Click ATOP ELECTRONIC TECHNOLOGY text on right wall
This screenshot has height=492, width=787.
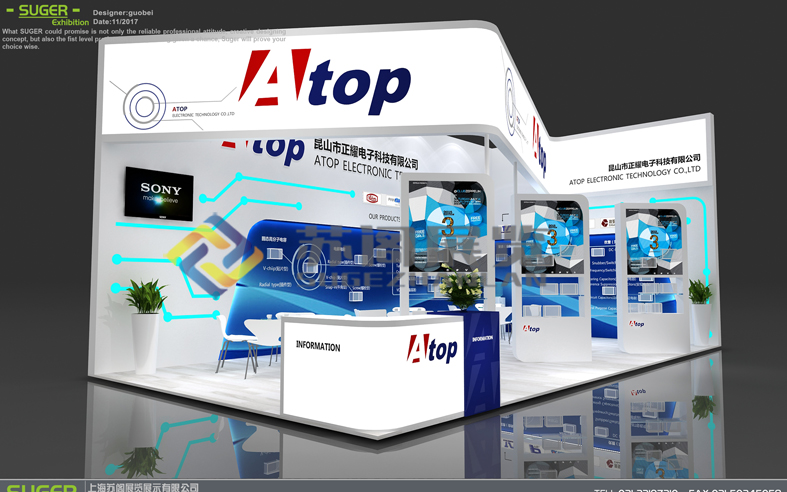click(x=634, y=176)
